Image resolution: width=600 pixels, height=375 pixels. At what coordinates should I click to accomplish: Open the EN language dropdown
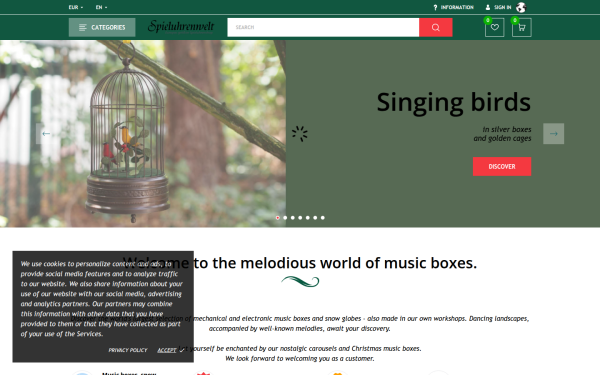101,7
